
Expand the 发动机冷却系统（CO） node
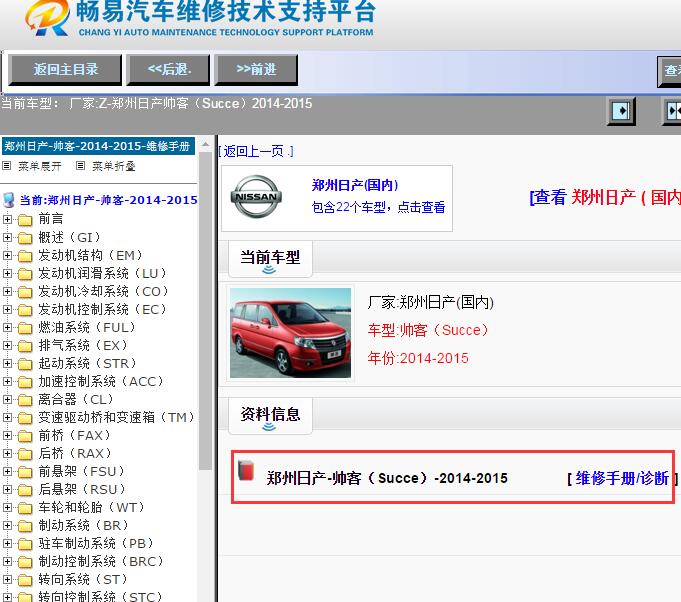[7, 291]
